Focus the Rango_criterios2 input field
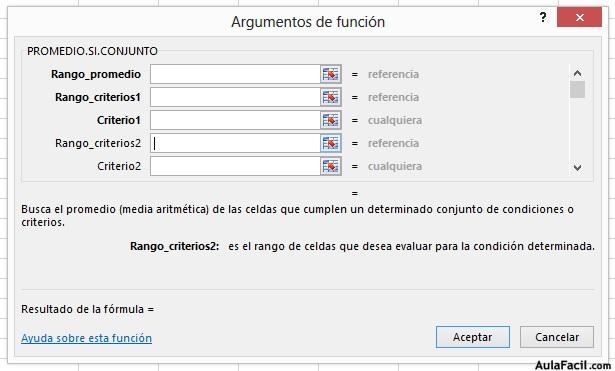615x371 pixels. pos(235,143)
